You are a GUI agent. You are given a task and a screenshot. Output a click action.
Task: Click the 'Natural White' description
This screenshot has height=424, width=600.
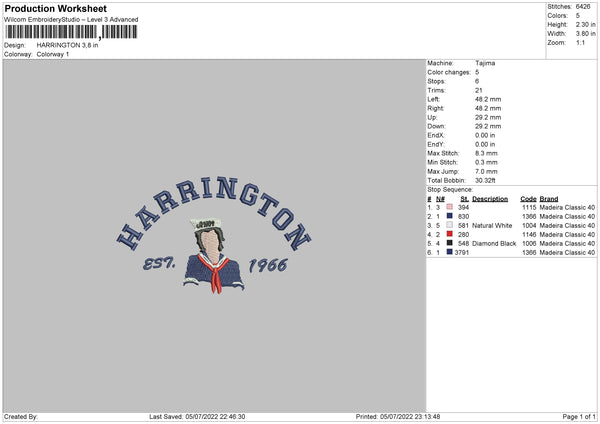click(492, 225)
